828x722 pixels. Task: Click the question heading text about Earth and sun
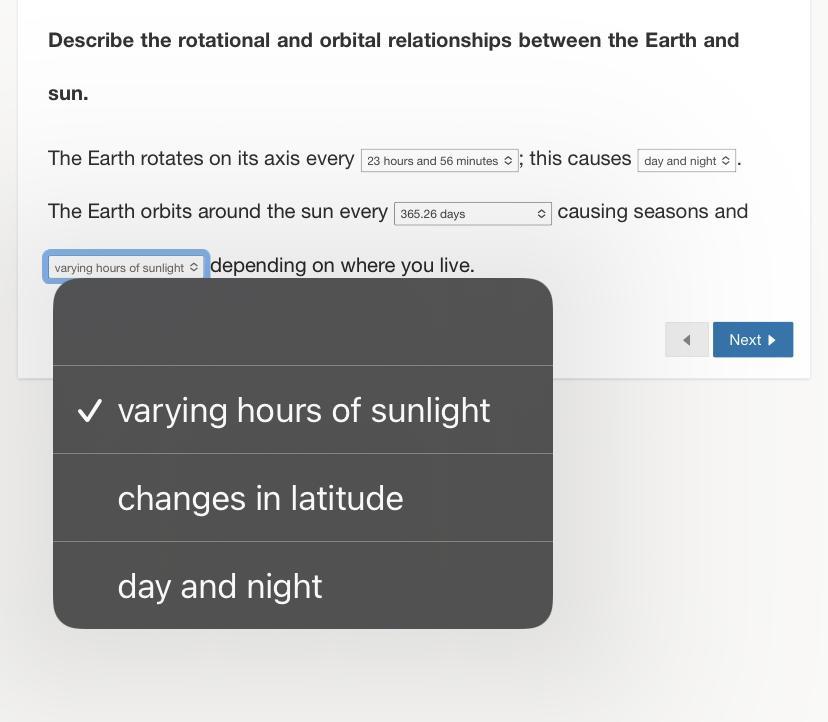click(393, 67)
